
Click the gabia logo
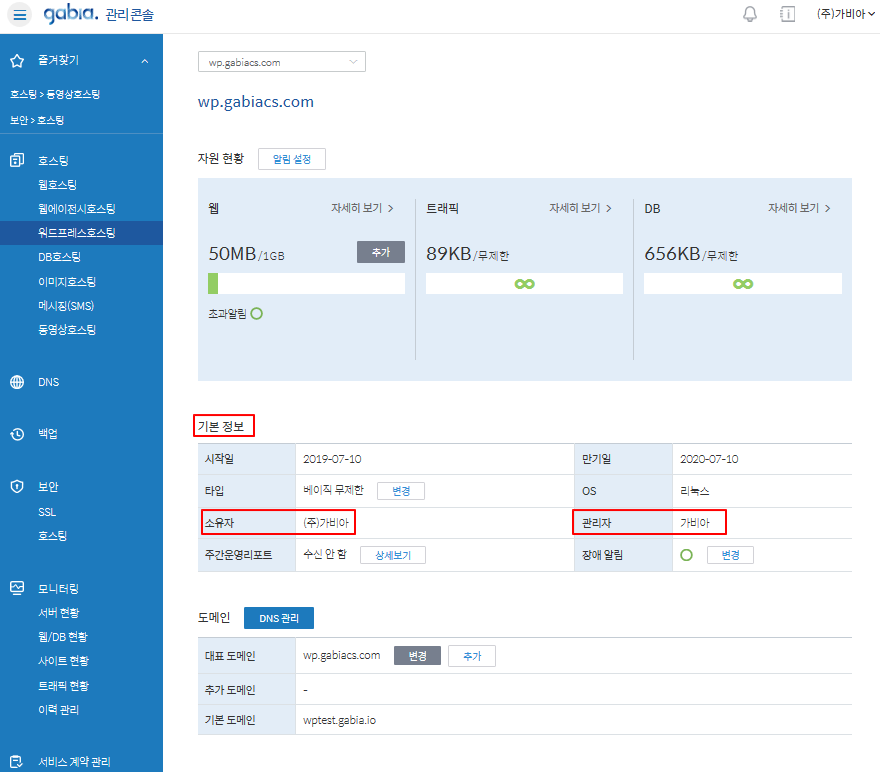coord(71,13)
